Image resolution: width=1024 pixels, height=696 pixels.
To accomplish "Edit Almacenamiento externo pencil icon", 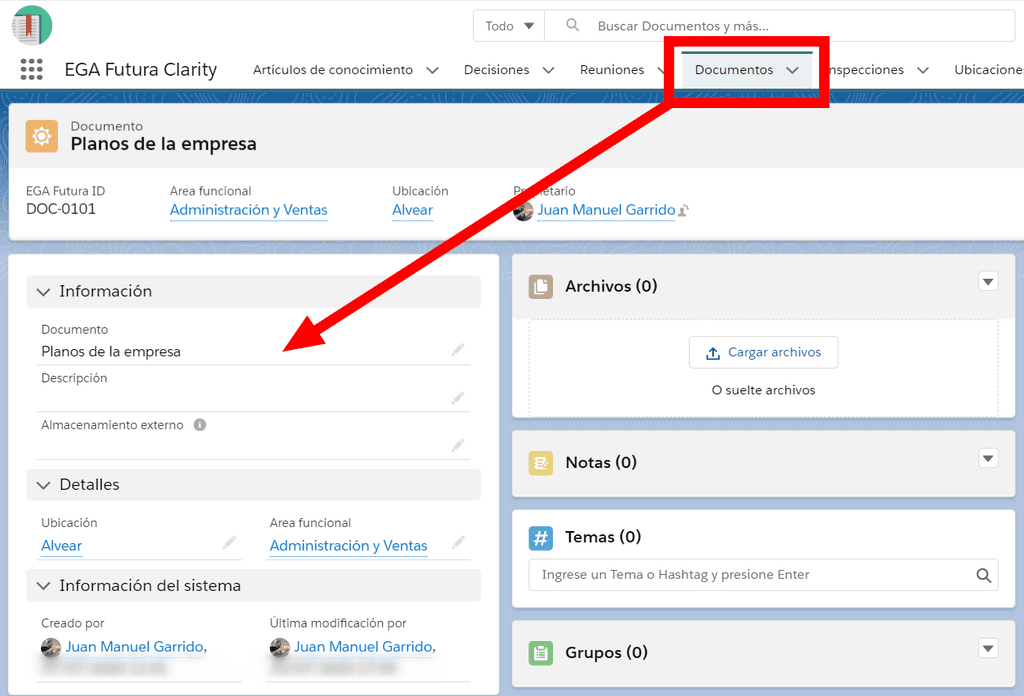I will click(458, 445).
